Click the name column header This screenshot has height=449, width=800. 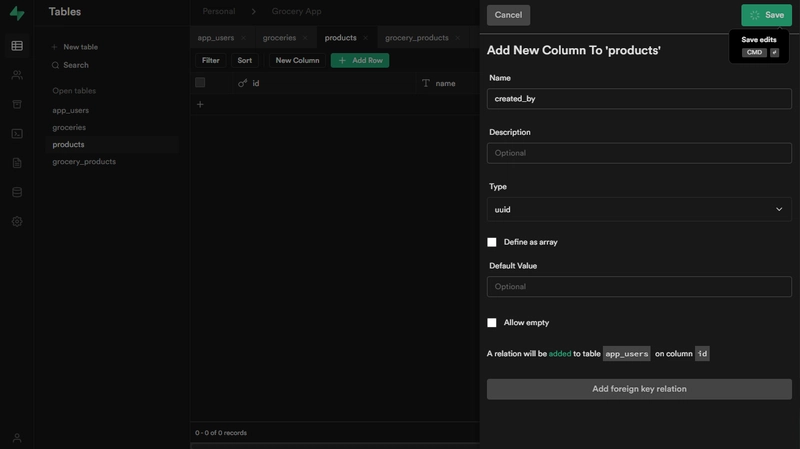pos(448,83)
